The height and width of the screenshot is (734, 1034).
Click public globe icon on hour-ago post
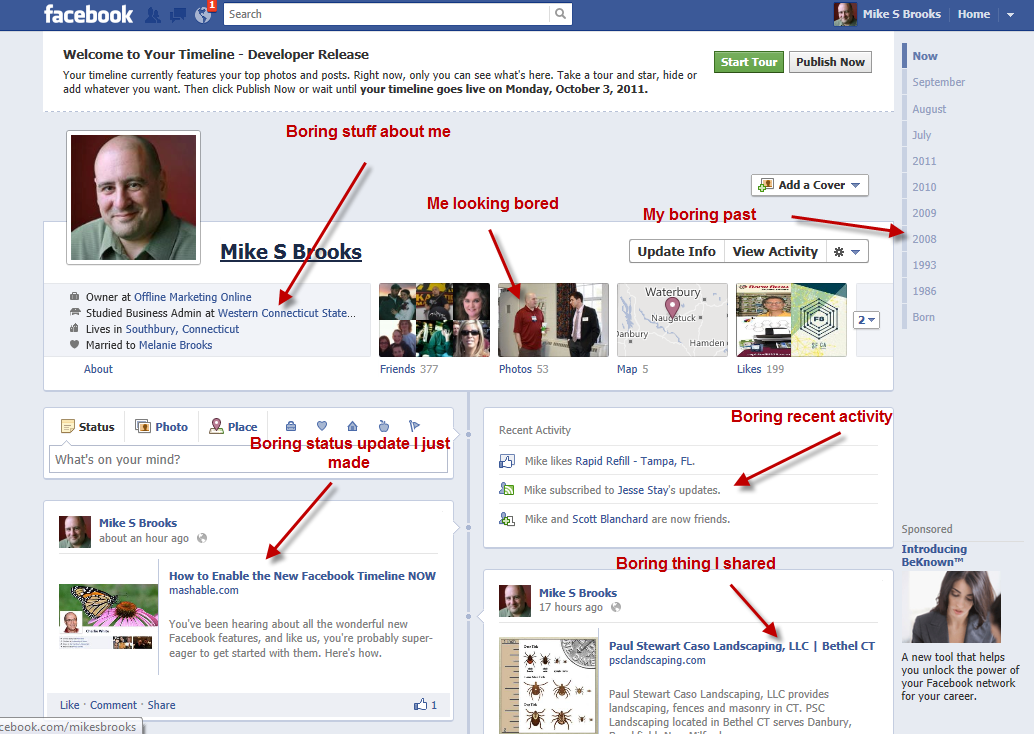coord(202,538)
